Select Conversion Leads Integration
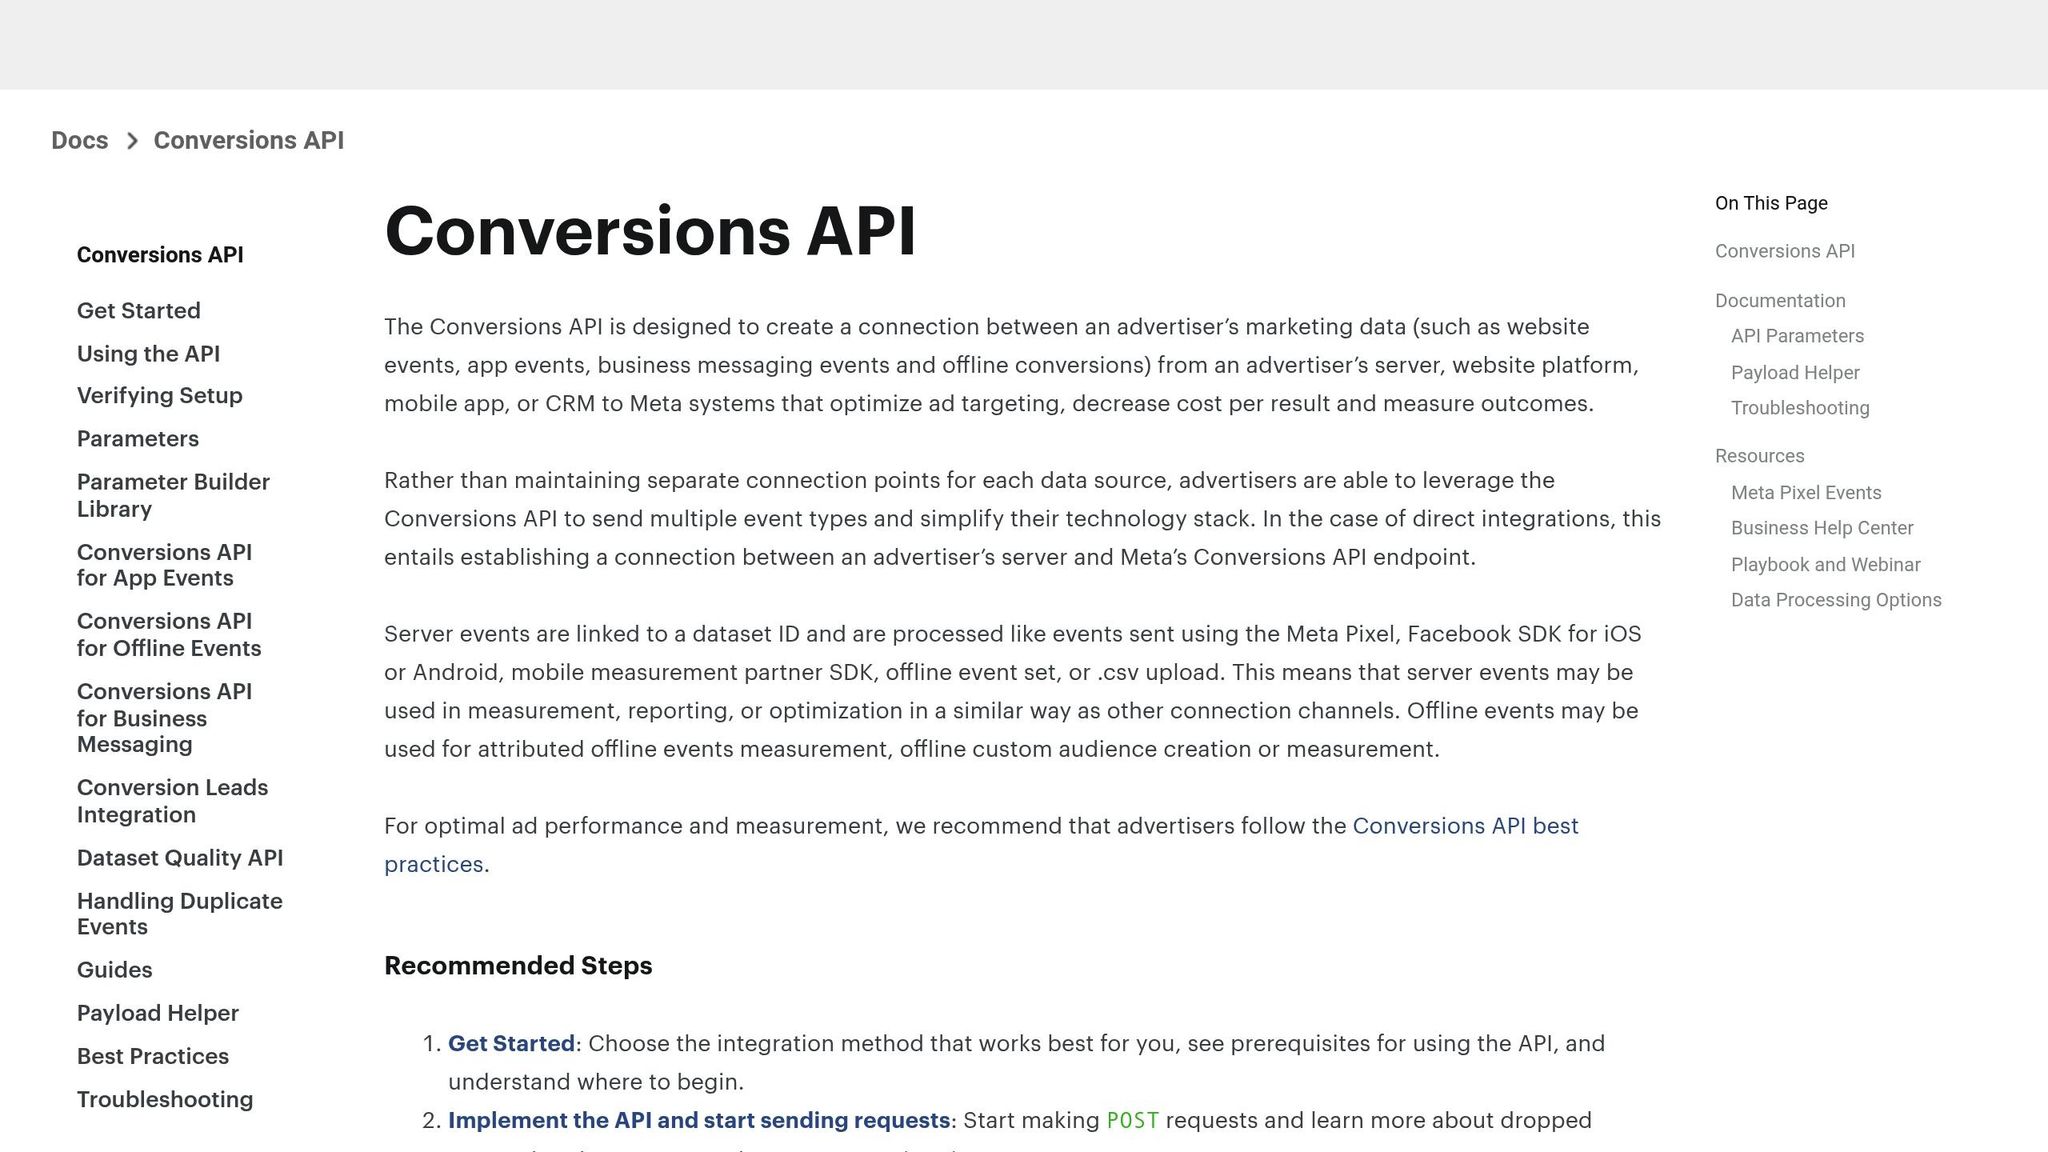 [x=172, y=800]
